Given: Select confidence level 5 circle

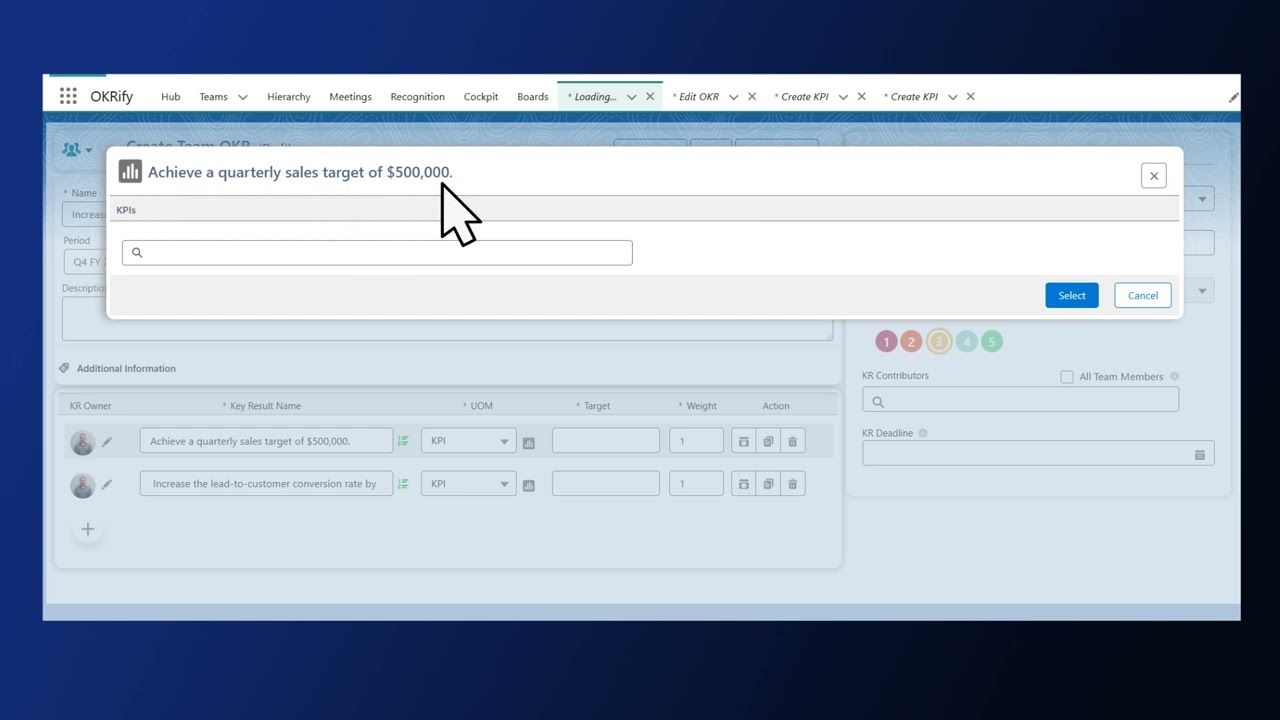Looking at the screenshot, I should [x=991, y=342].
